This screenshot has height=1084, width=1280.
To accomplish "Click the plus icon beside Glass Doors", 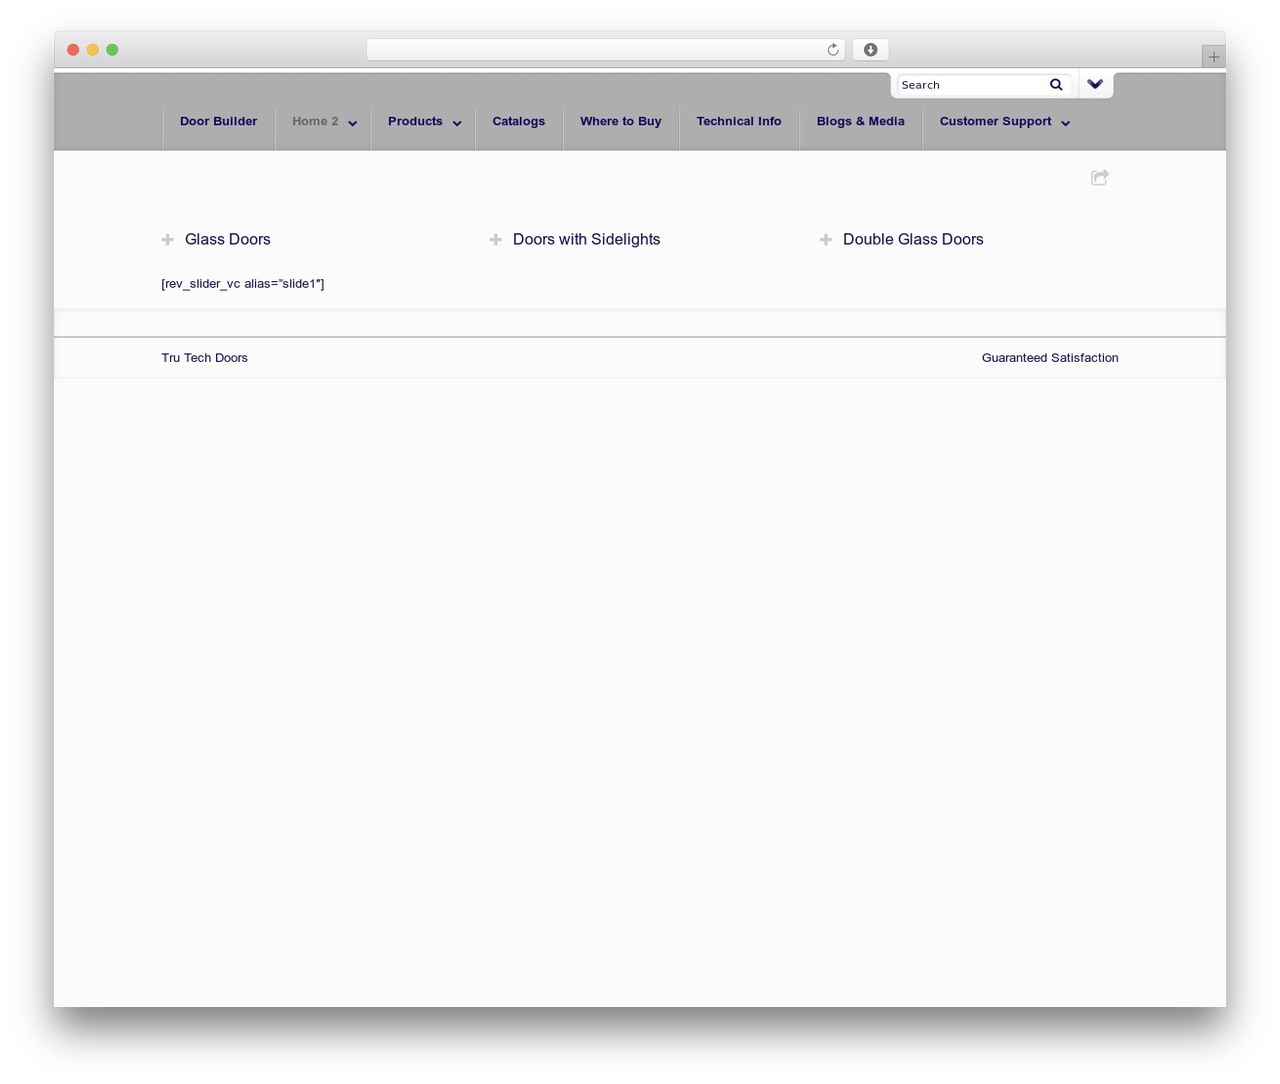I will (168, 239).
